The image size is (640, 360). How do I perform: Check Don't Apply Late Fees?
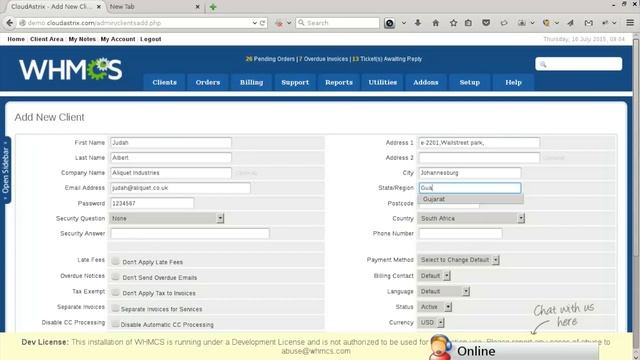point(116,261)
